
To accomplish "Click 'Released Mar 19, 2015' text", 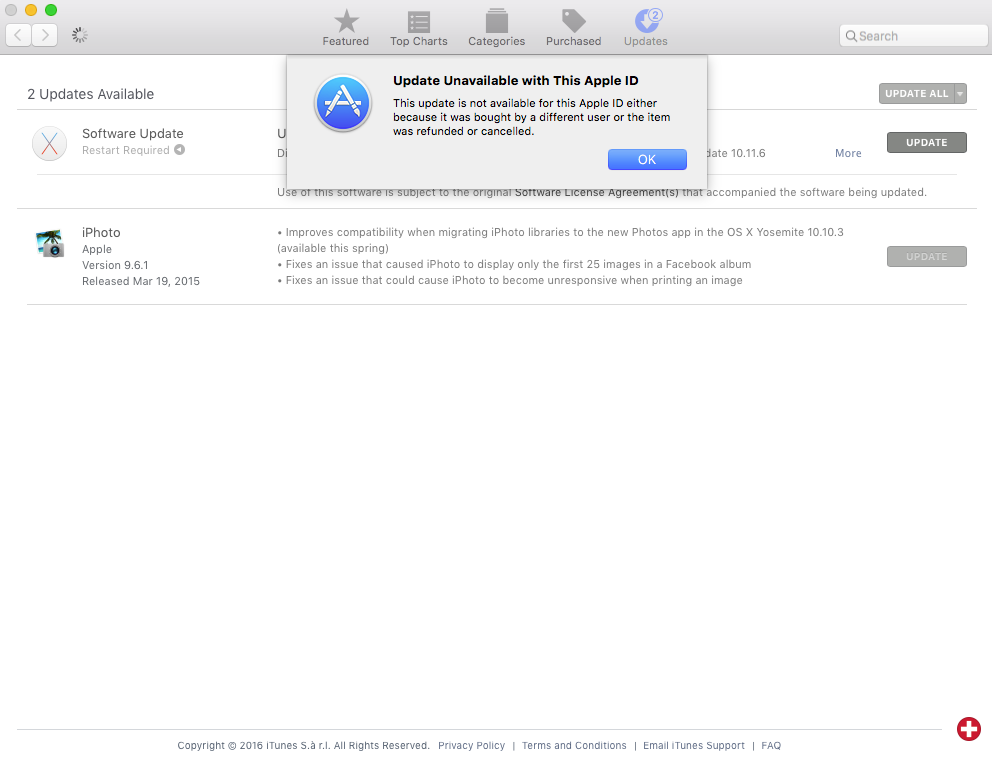I will [140, 281].
